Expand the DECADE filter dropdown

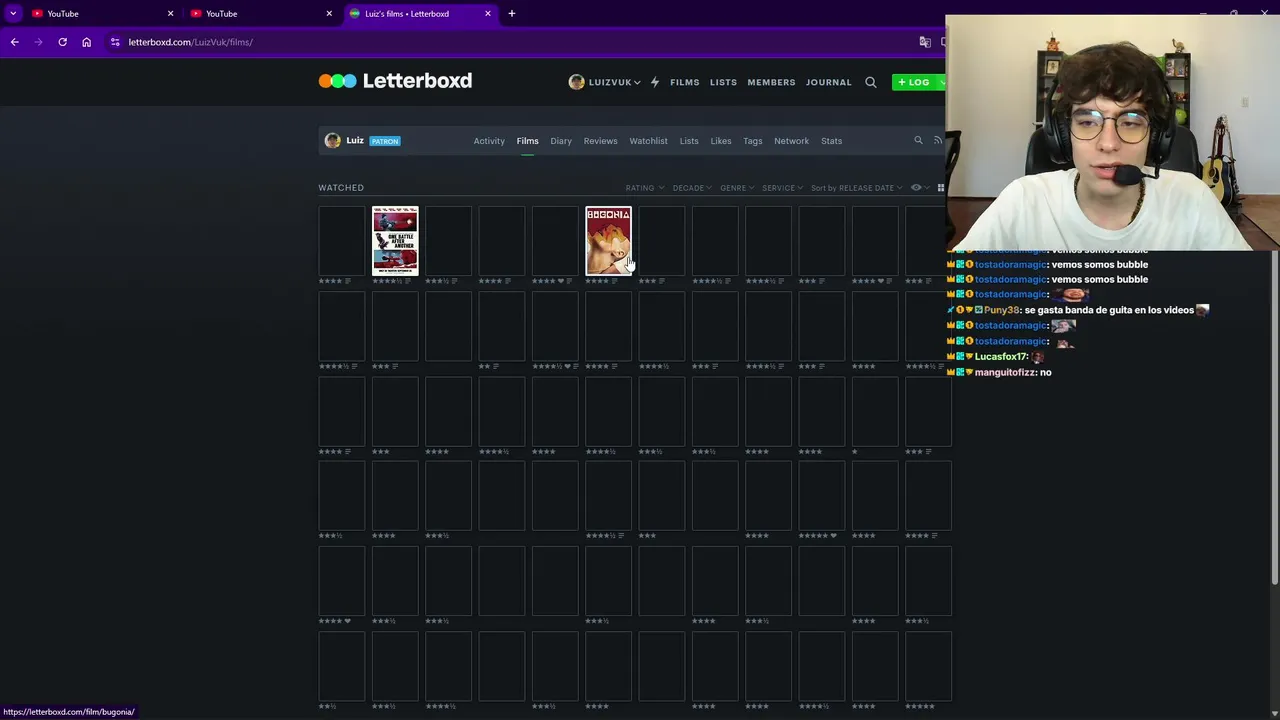692,188
